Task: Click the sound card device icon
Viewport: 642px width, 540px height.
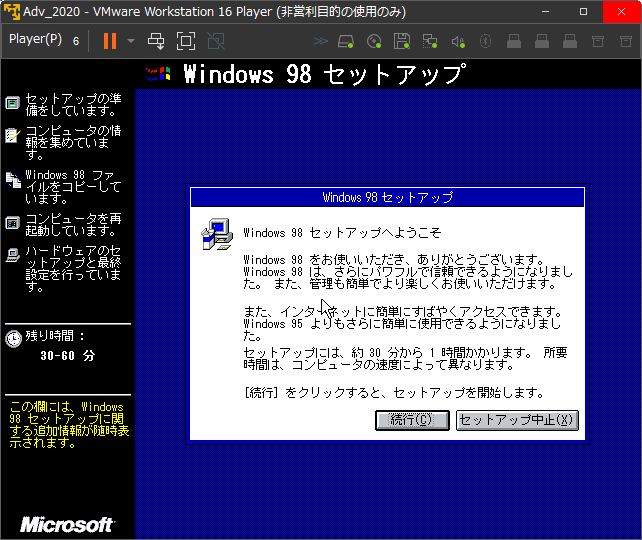Action: coord(458,42)
